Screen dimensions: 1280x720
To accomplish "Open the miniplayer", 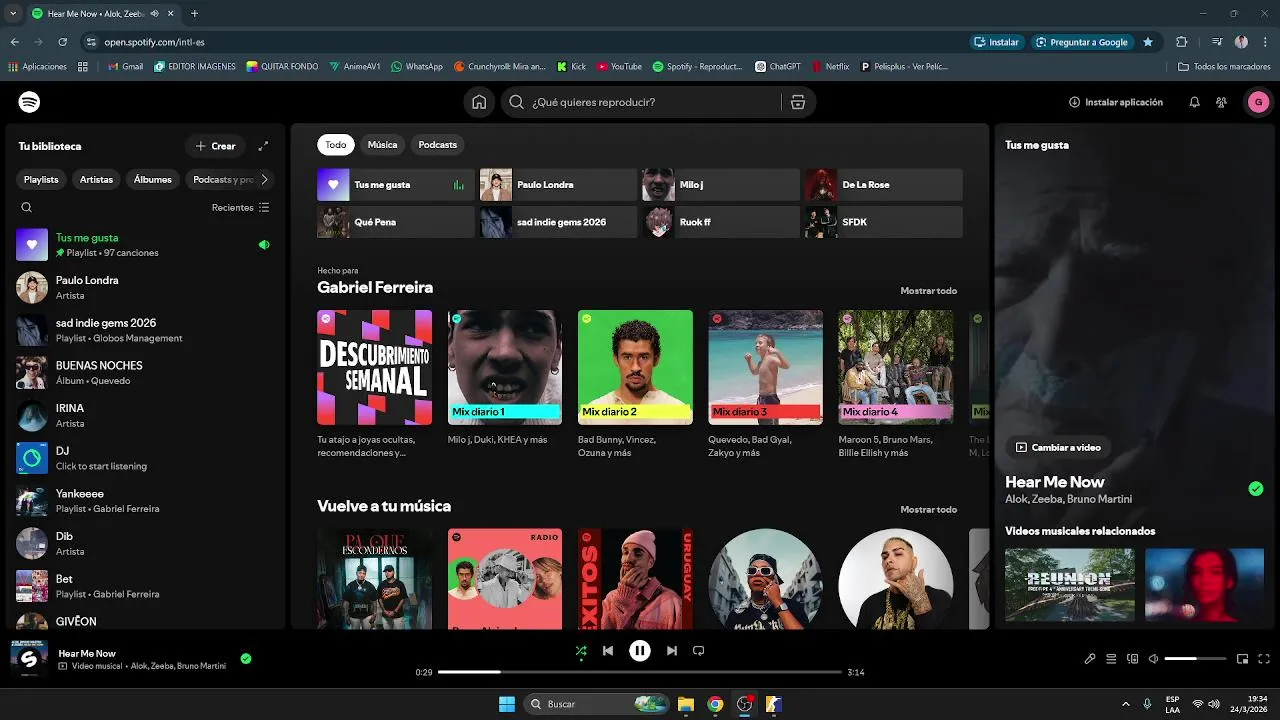I will [1243, 659].
